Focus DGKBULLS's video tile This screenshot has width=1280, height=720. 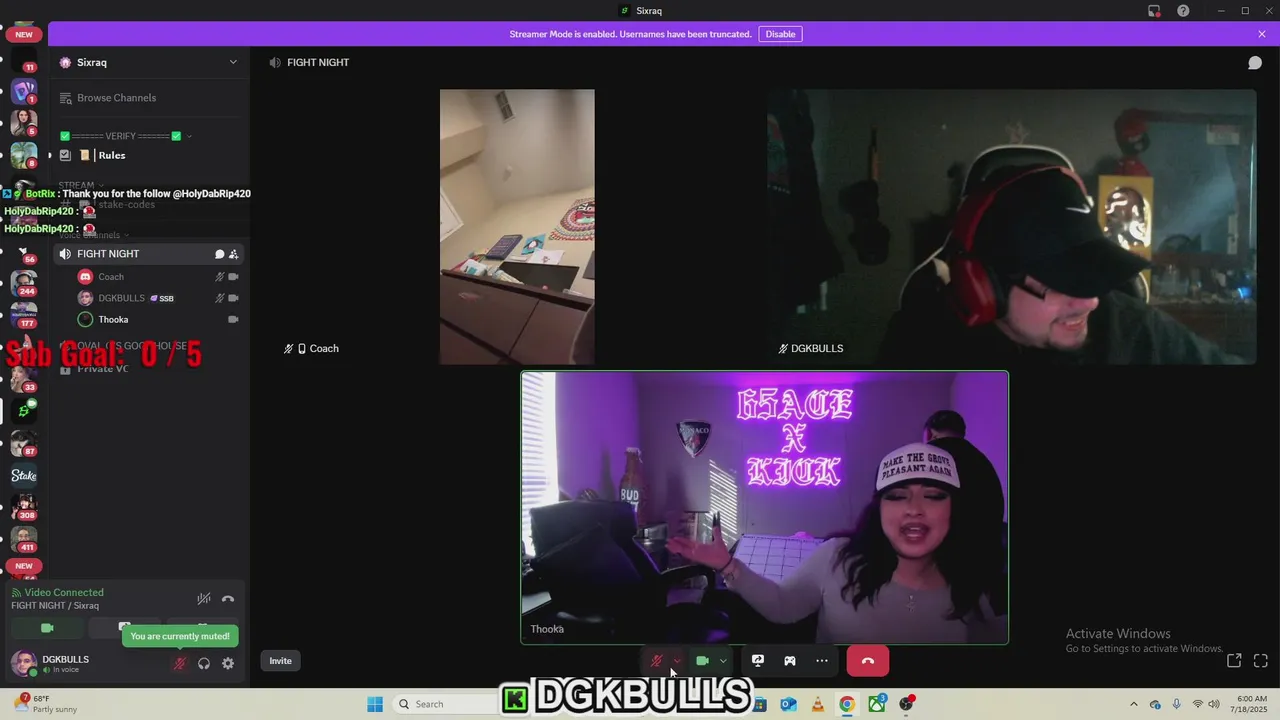tap(1012, 227)
